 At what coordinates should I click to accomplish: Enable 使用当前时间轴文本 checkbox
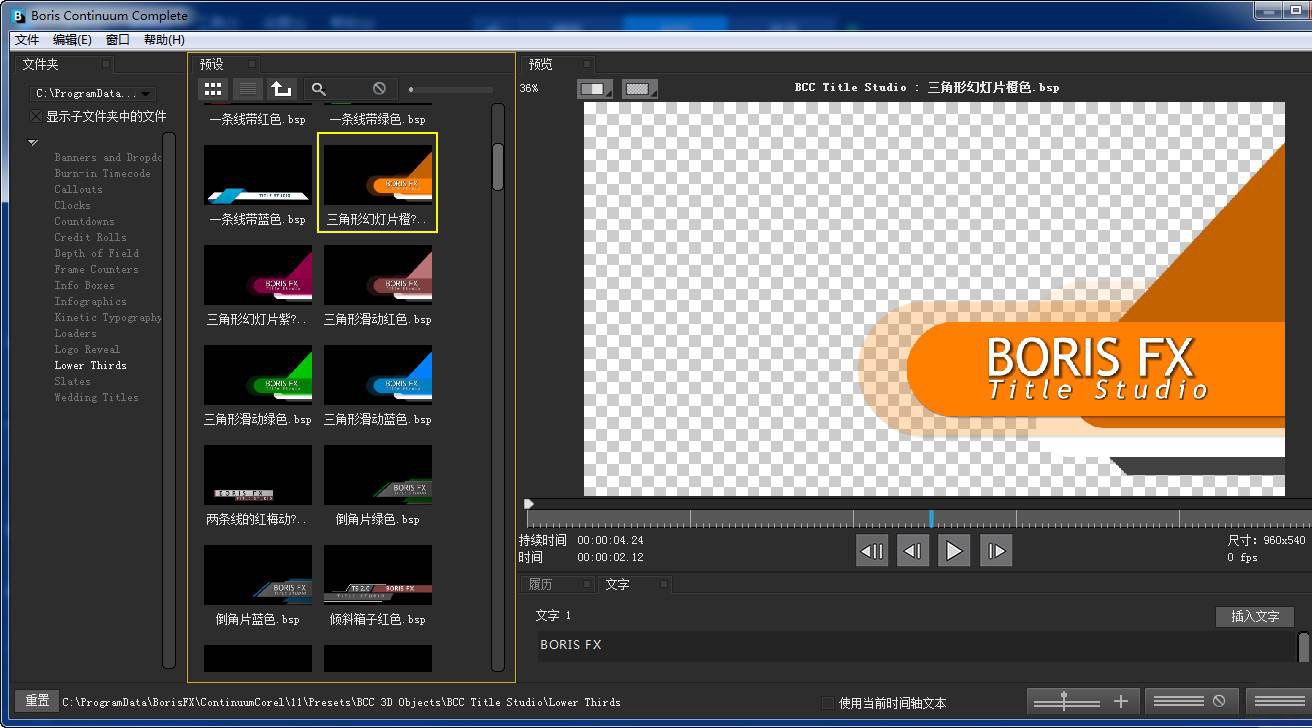coord(827,703)
